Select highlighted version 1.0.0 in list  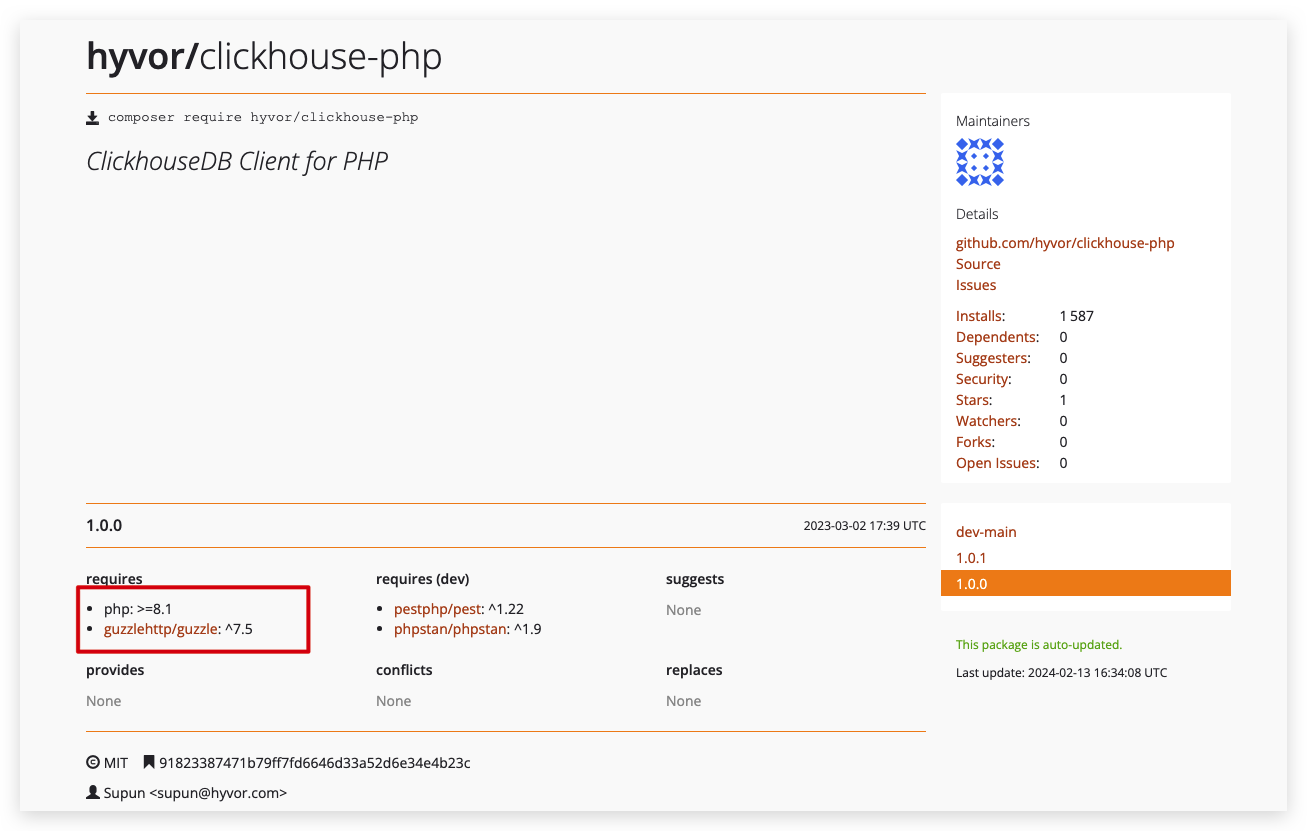point(1086,583)
